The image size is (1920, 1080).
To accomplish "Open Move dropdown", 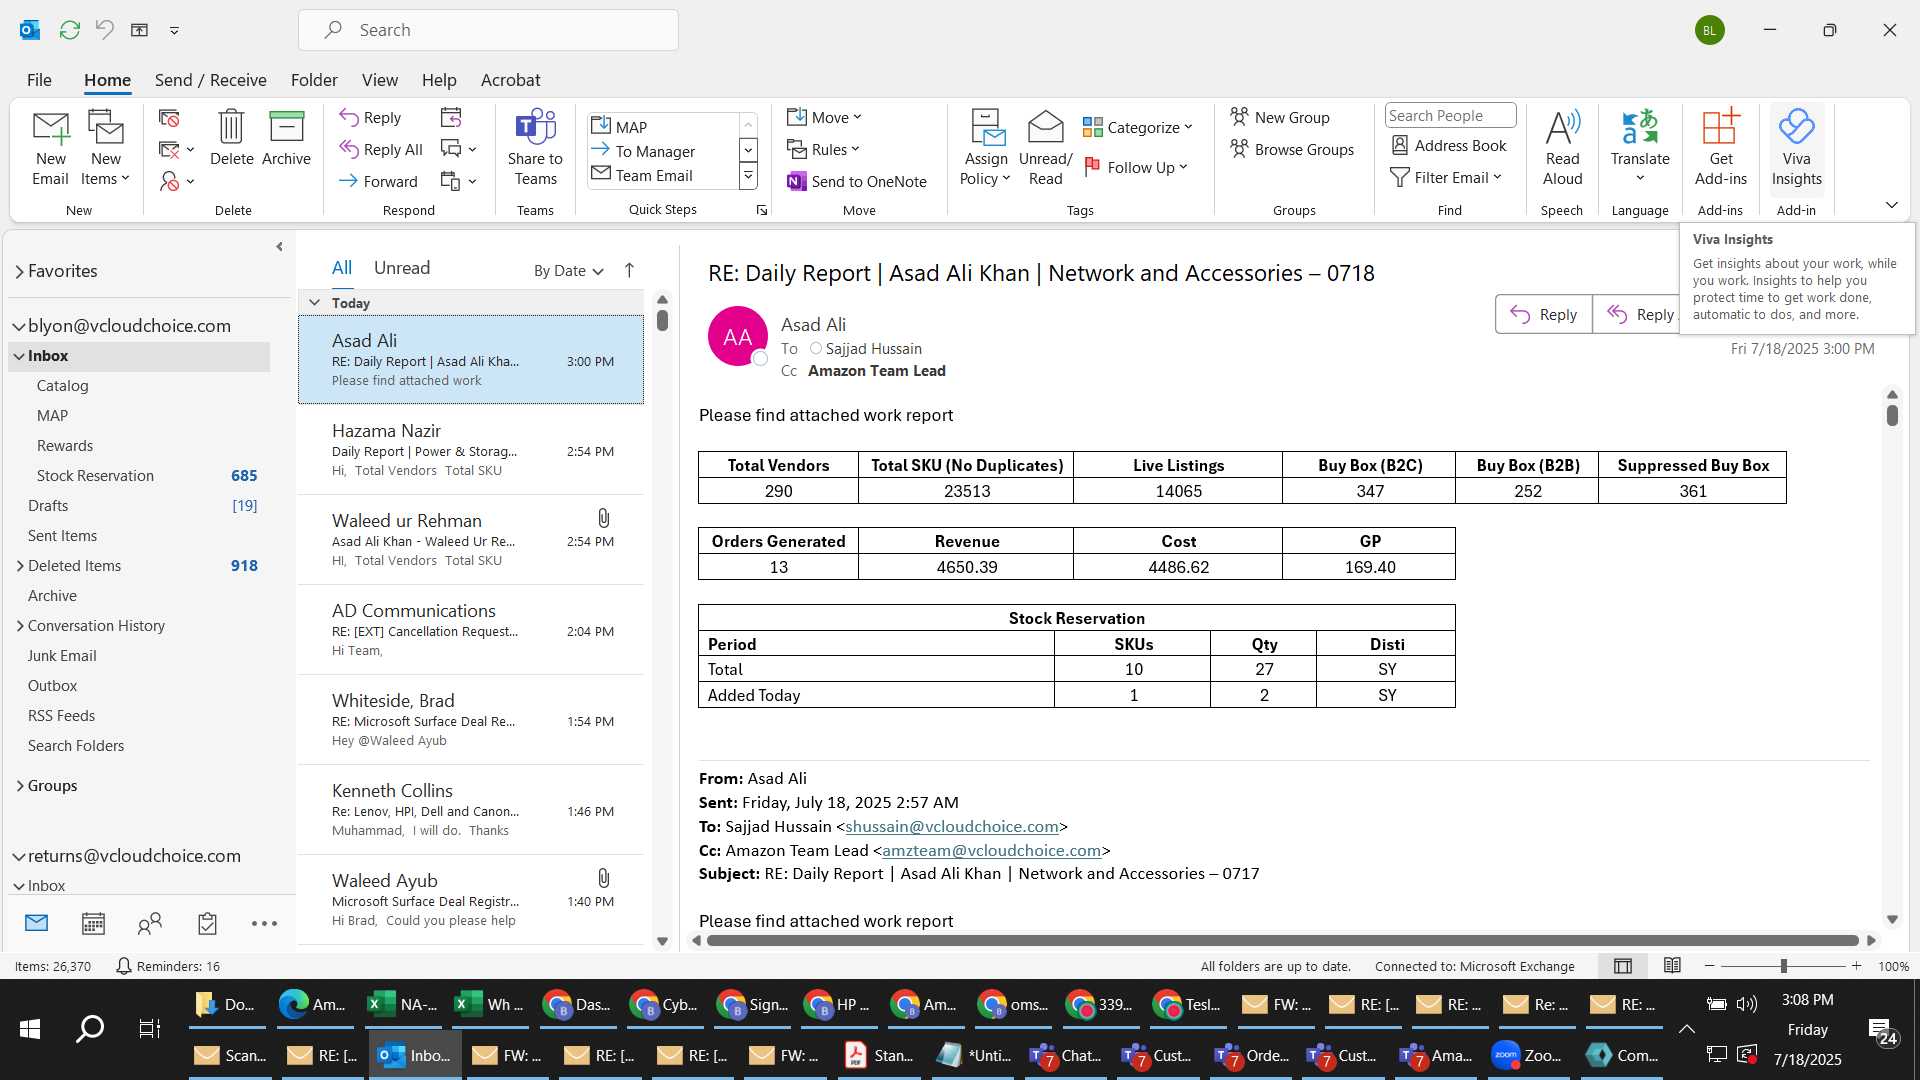I will tap(824, 117).
